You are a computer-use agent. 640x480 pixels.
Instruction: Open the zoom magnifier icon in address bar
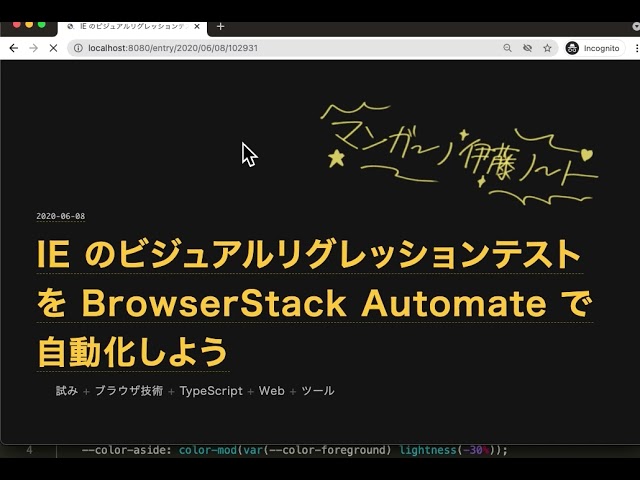(x=507, y=48)
